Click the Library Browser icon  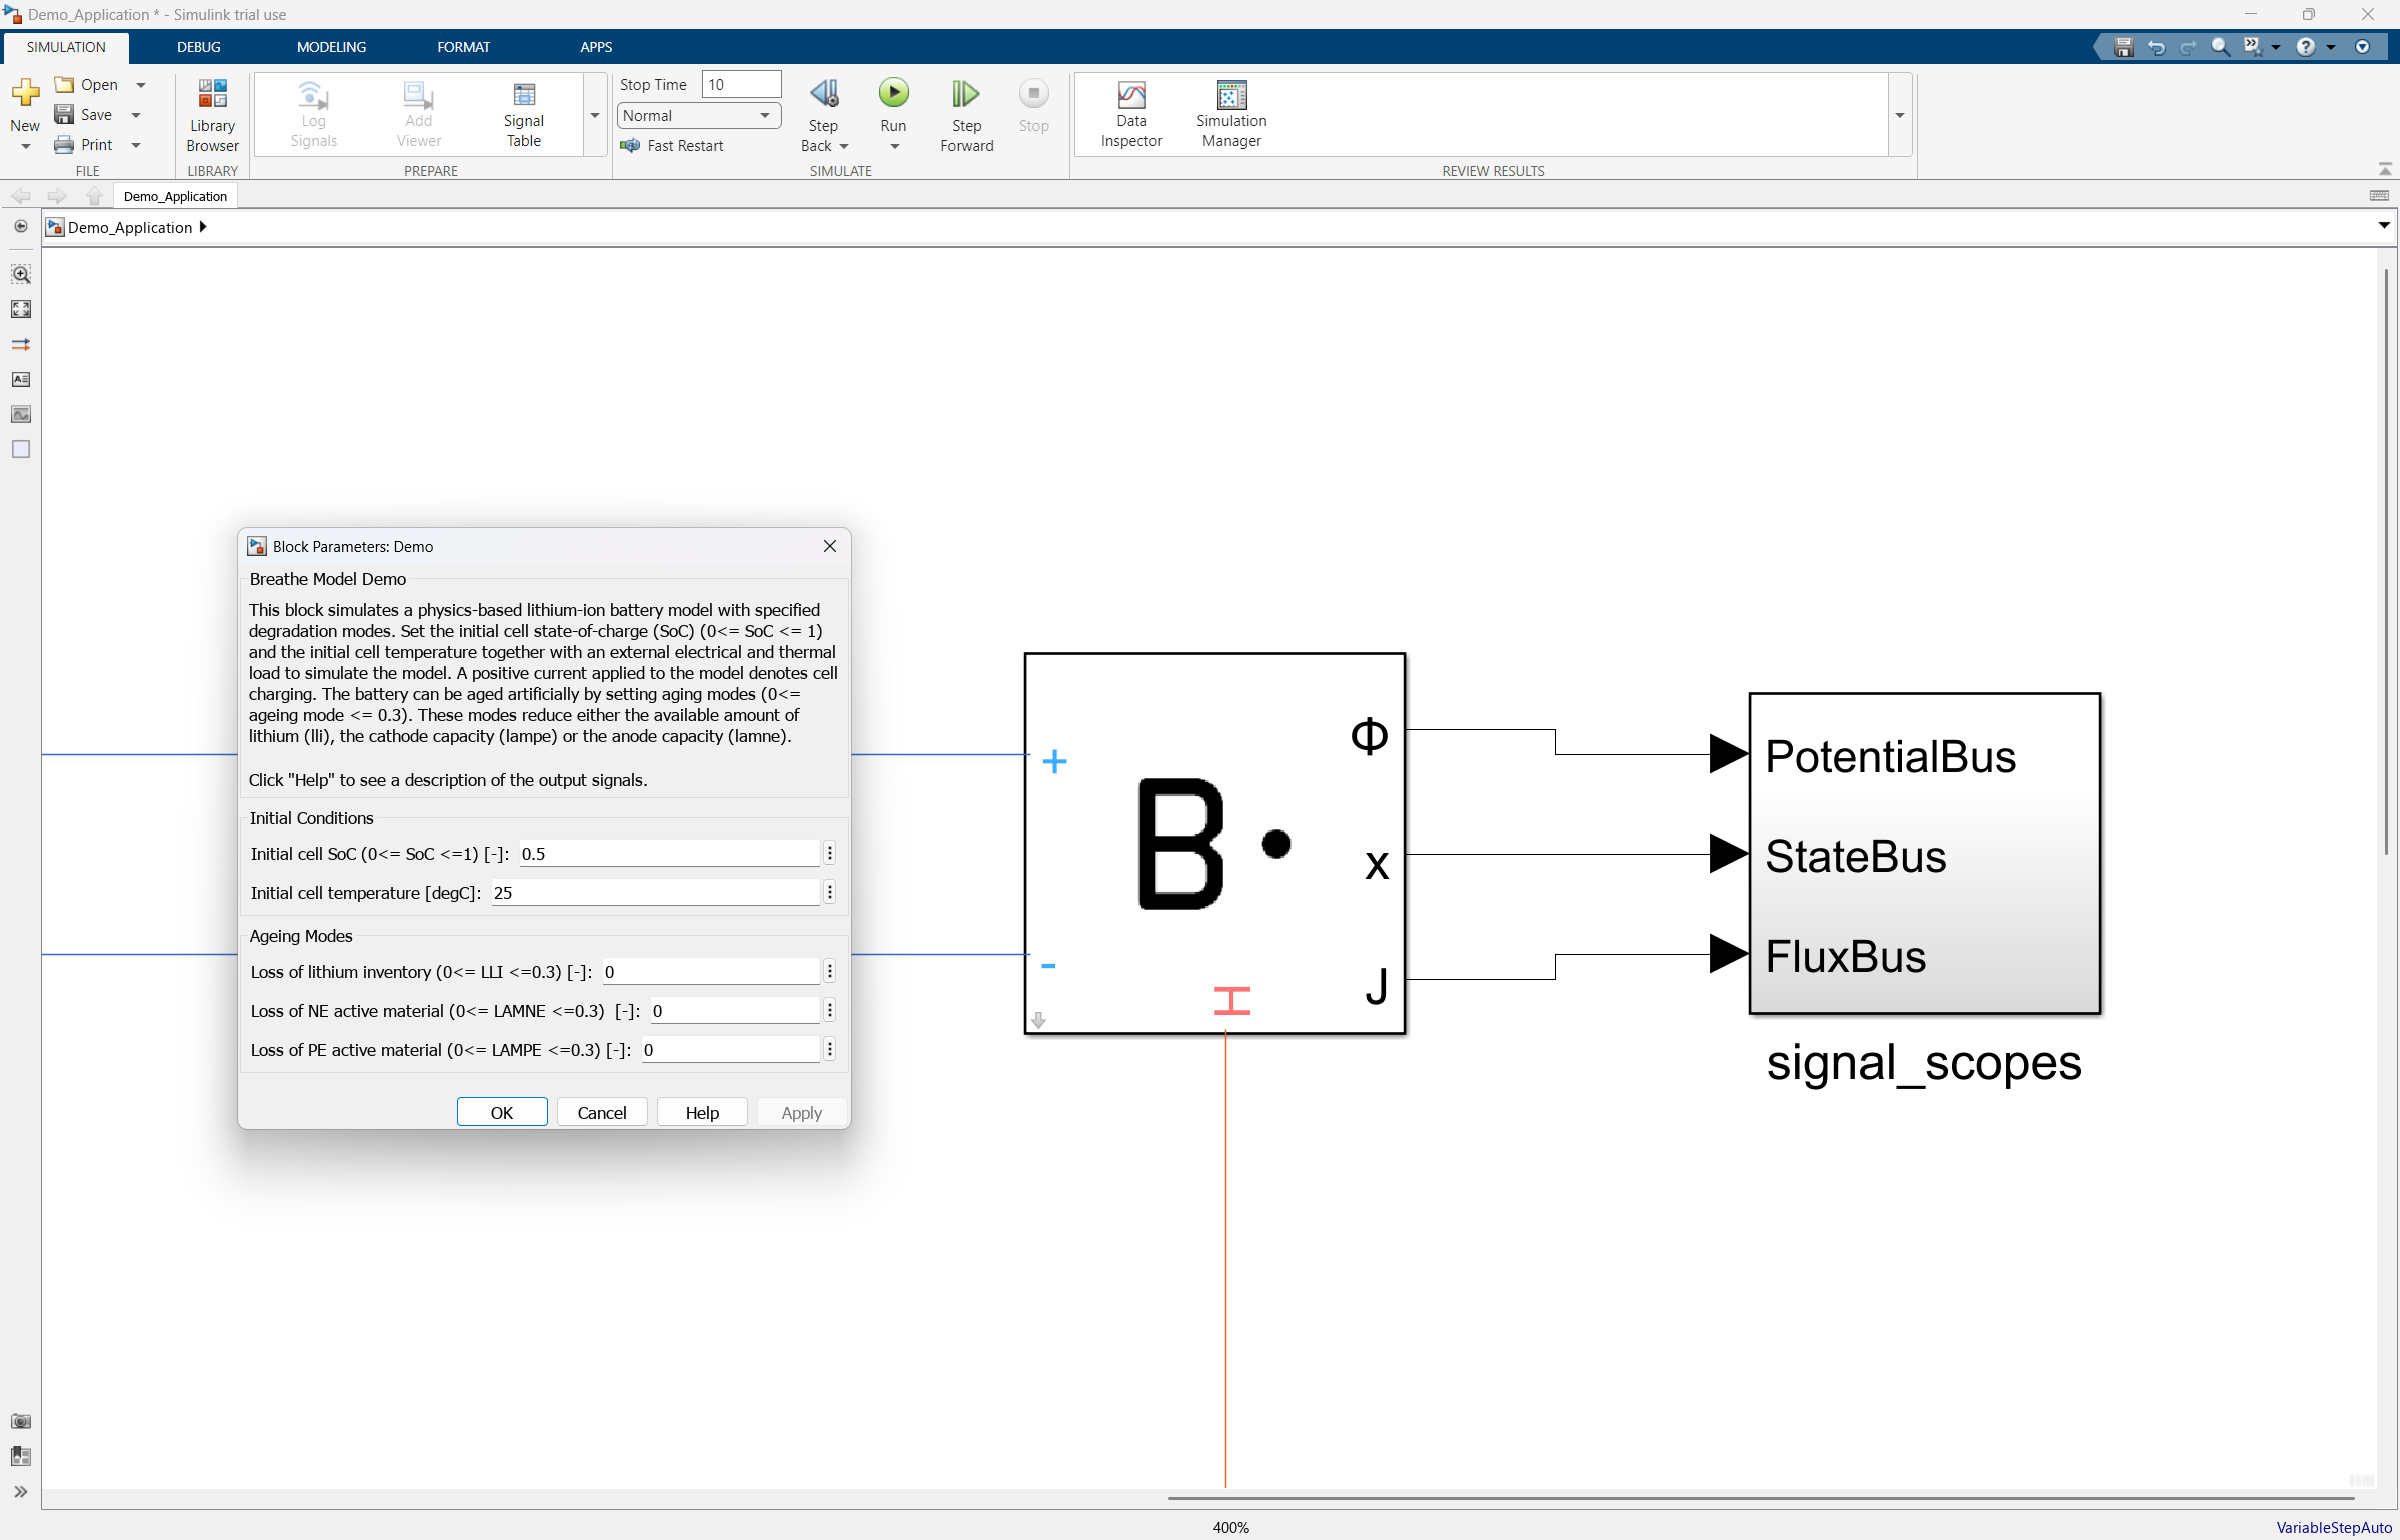(x=212, y=94)
